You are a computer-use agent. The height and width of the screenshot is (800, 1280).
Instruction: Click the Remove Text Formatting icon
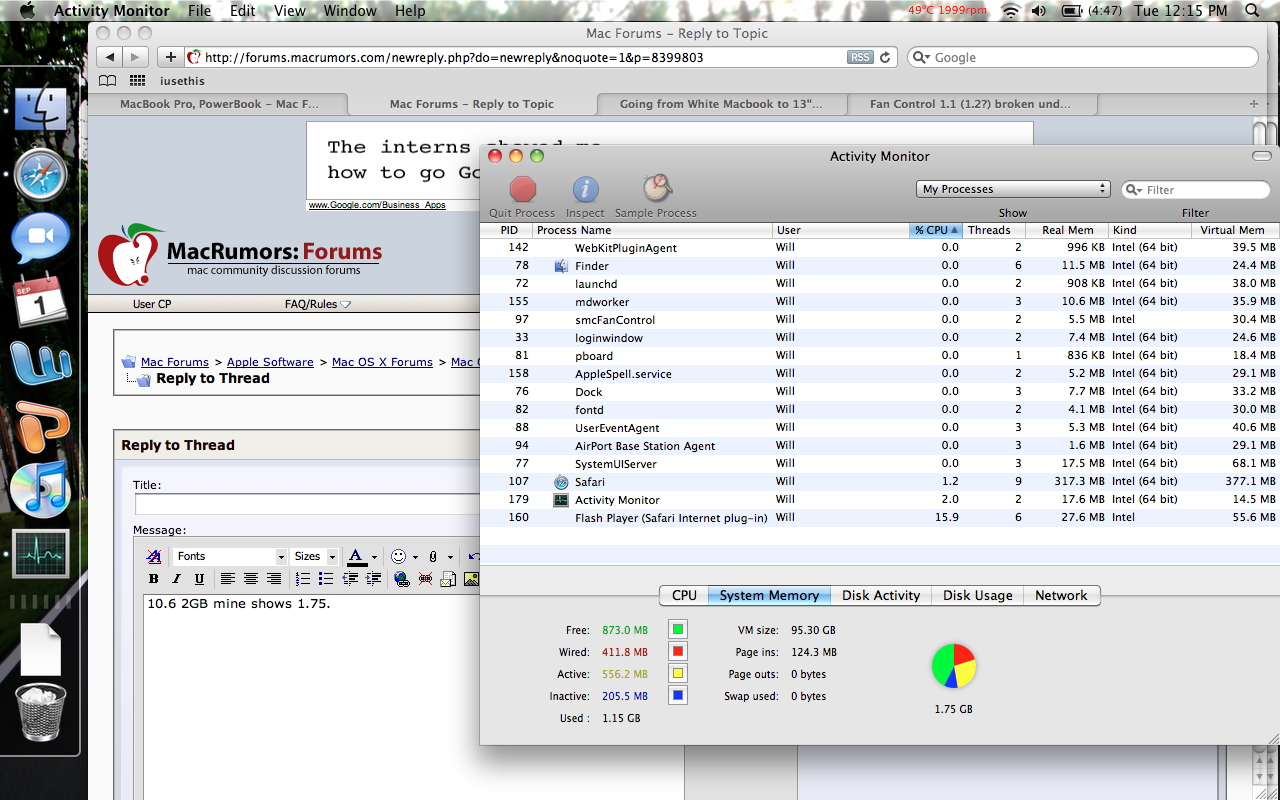pyautogui.click(x=153, y=556)
